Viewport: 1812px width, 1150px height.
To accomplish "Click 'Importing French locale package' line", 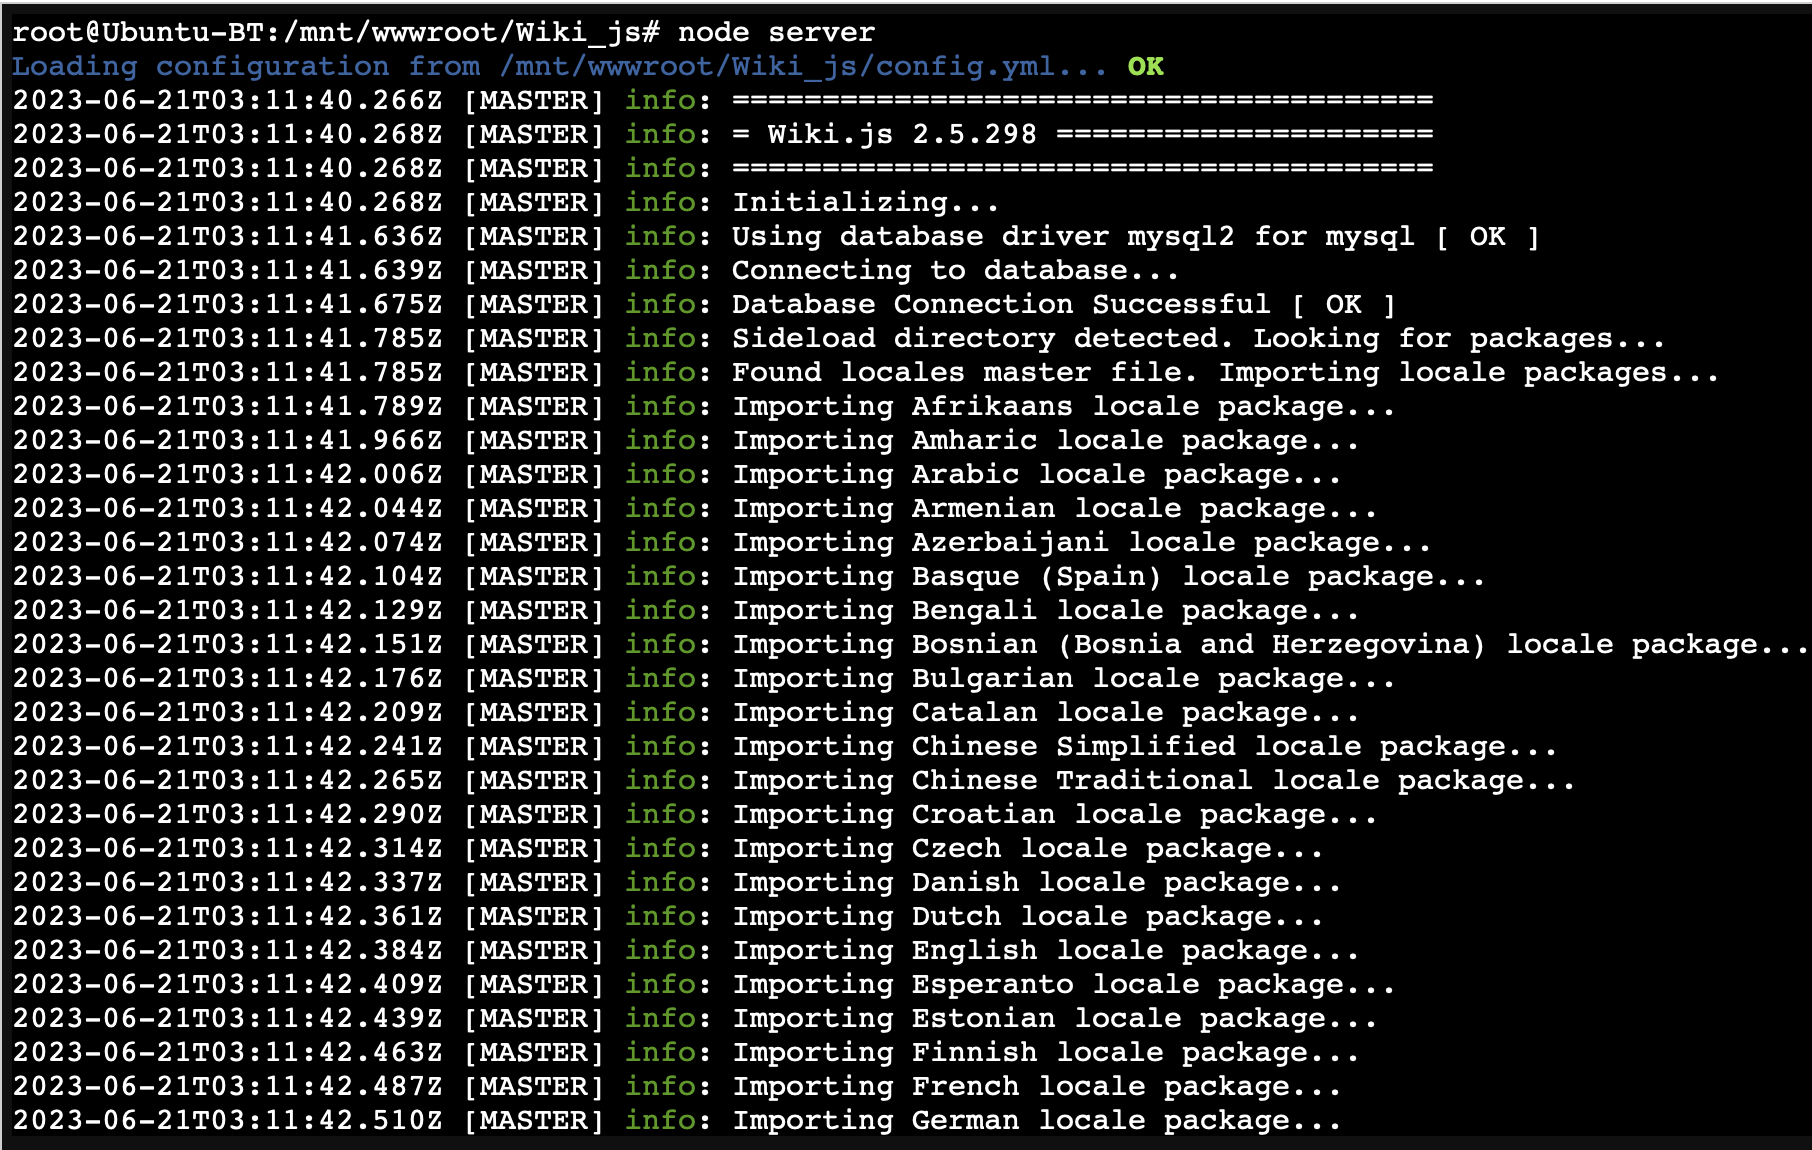I will click(x=1036, y=1086).
